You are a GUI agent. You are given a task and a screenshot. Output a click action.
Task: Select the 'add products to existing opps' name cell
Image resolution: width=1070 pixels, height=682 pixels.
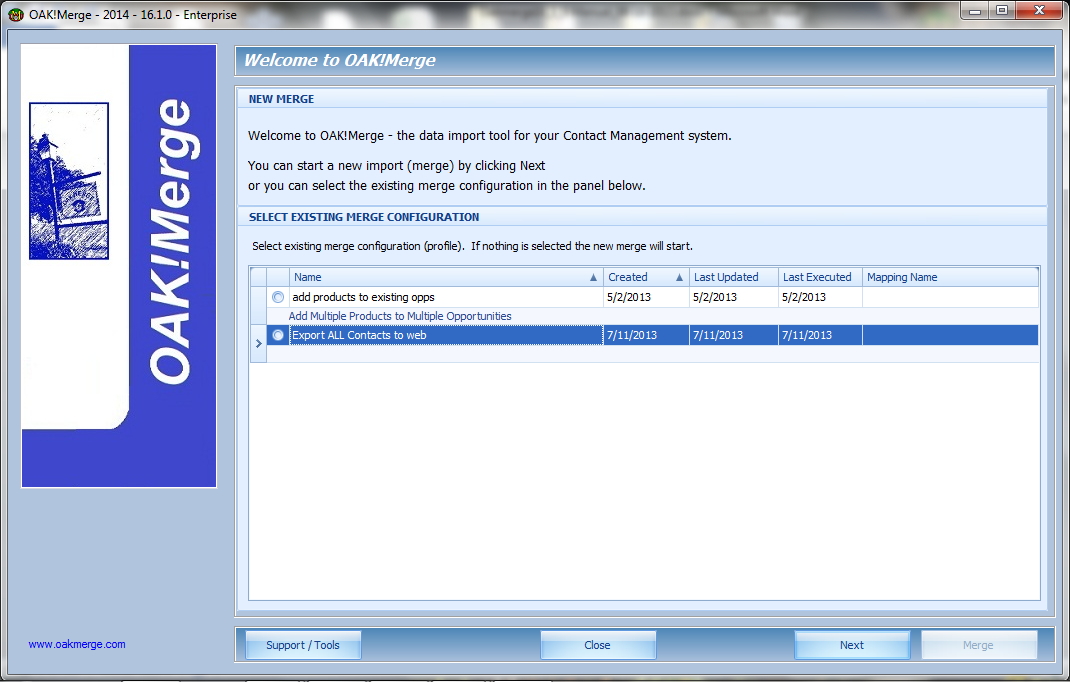[446, 297]
